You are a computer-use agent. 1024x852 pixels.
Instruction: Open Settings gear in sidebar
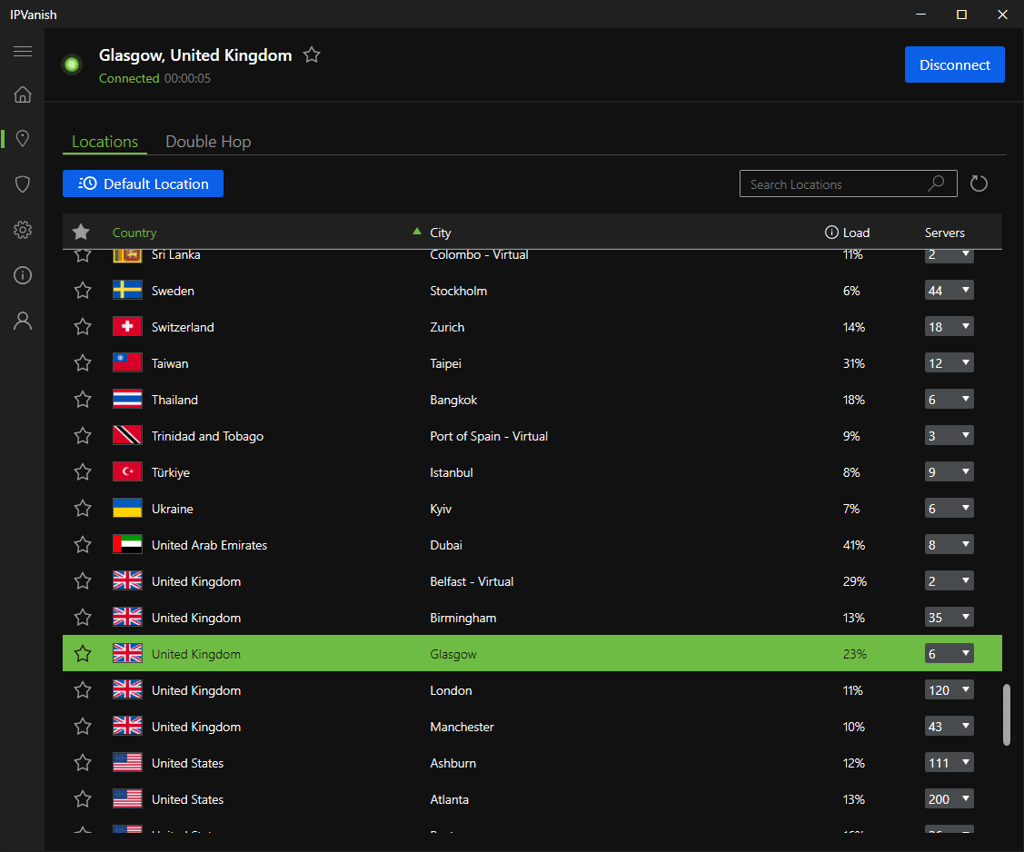tap(23, 230)
